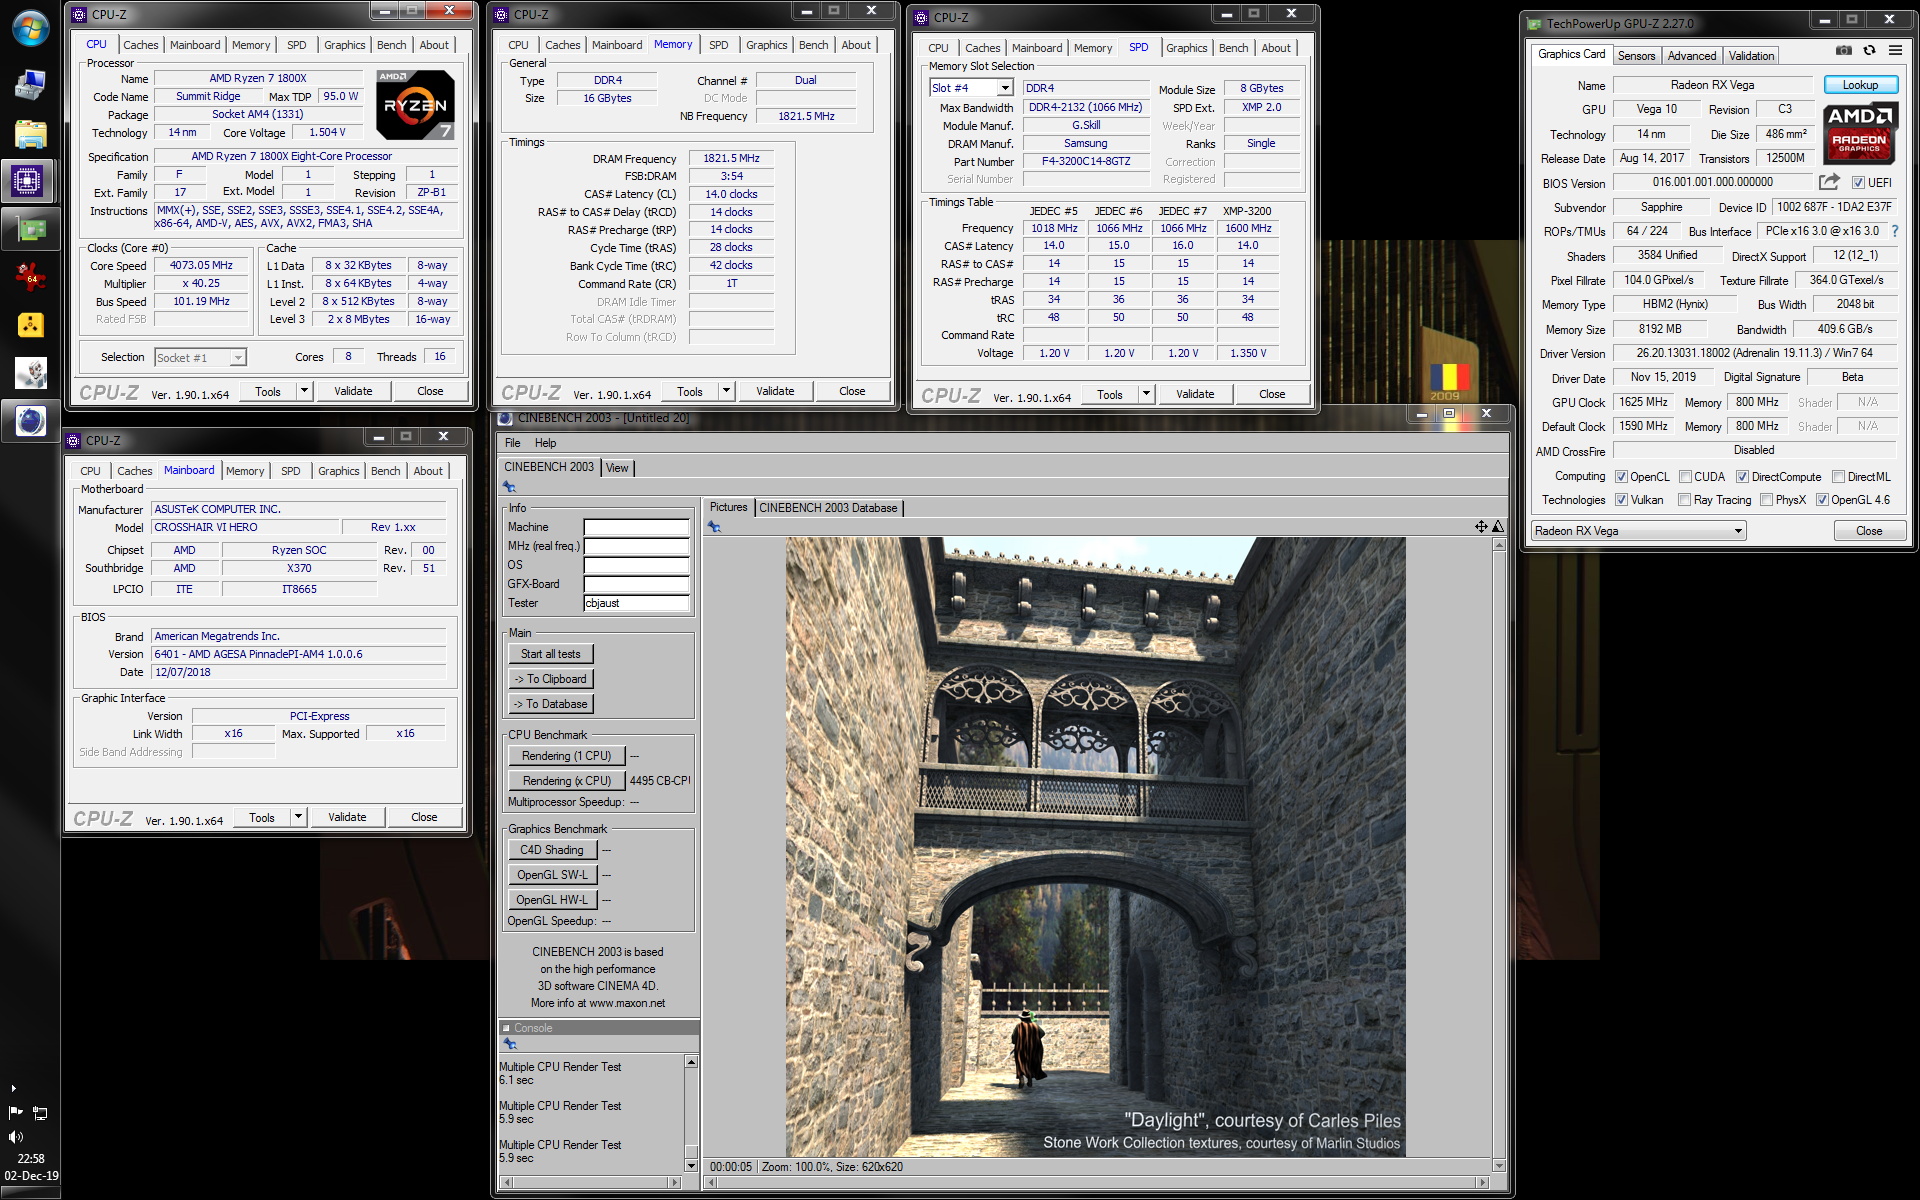The width and height of the screenshot is (1920, 1200).
Task: Toggle the Vulkan checkbox
Action: point(1621,500)
